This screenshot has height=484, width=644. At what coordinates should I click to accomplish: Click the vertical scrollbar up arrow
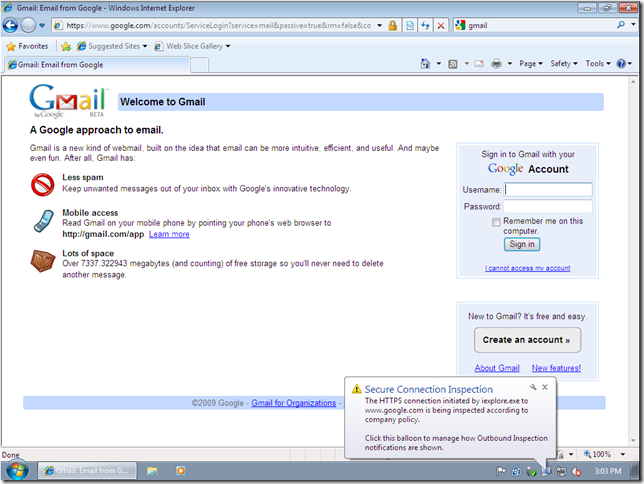coord(633,82)
